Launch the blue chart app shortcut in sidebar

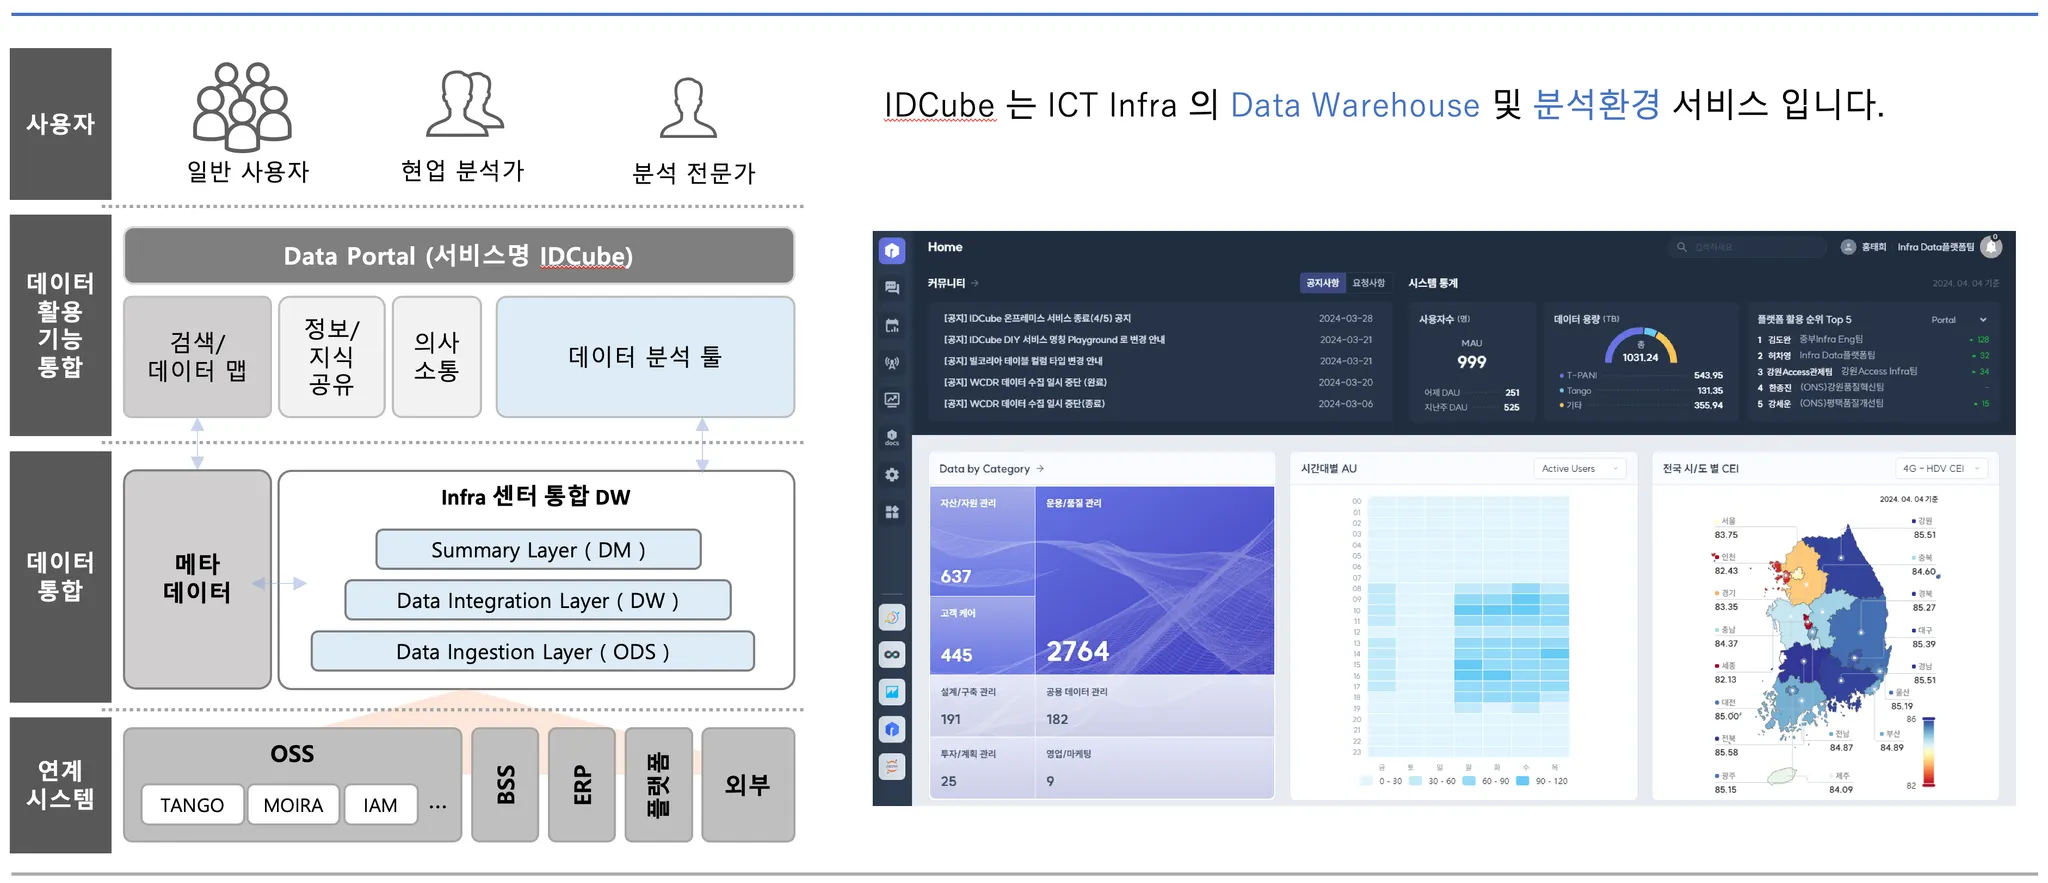point(892,692)
